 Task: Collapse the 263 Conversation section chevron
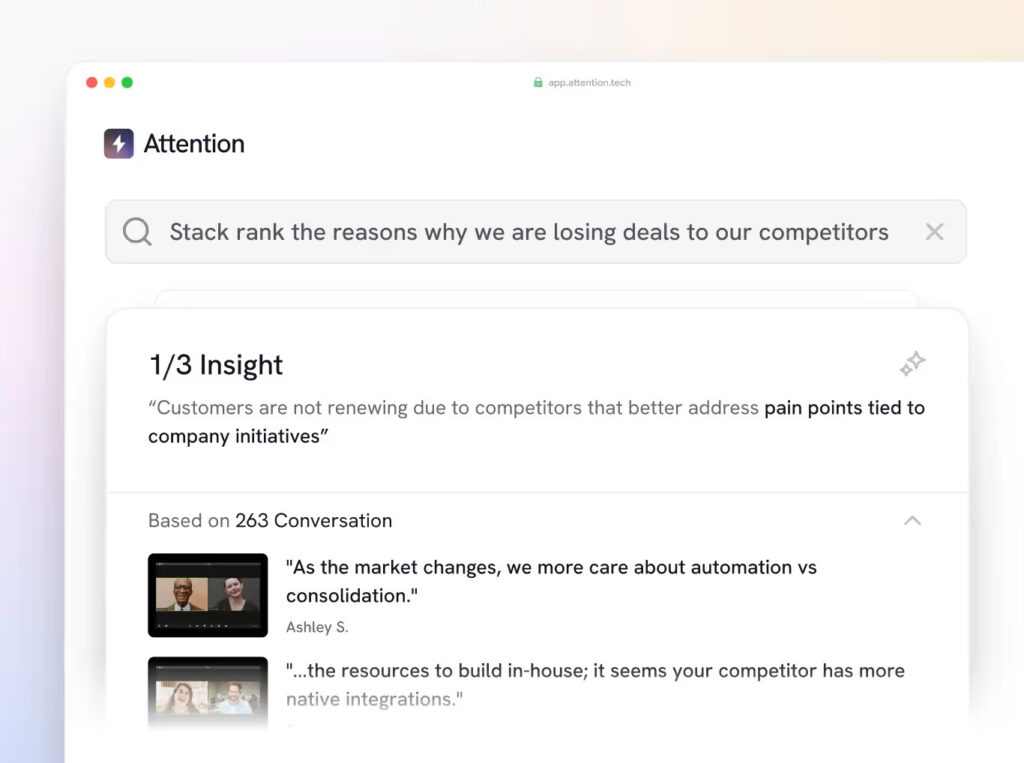click(x=912, y=521)
